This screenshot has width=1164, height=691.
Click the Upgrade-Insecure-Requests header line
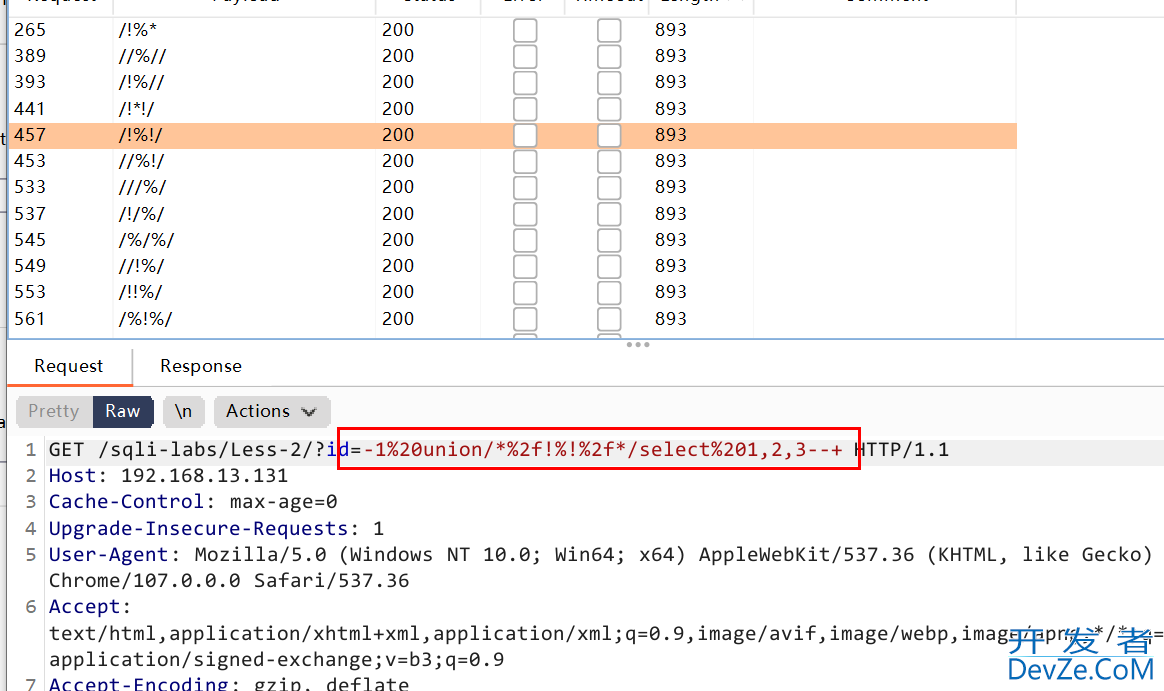217,528
